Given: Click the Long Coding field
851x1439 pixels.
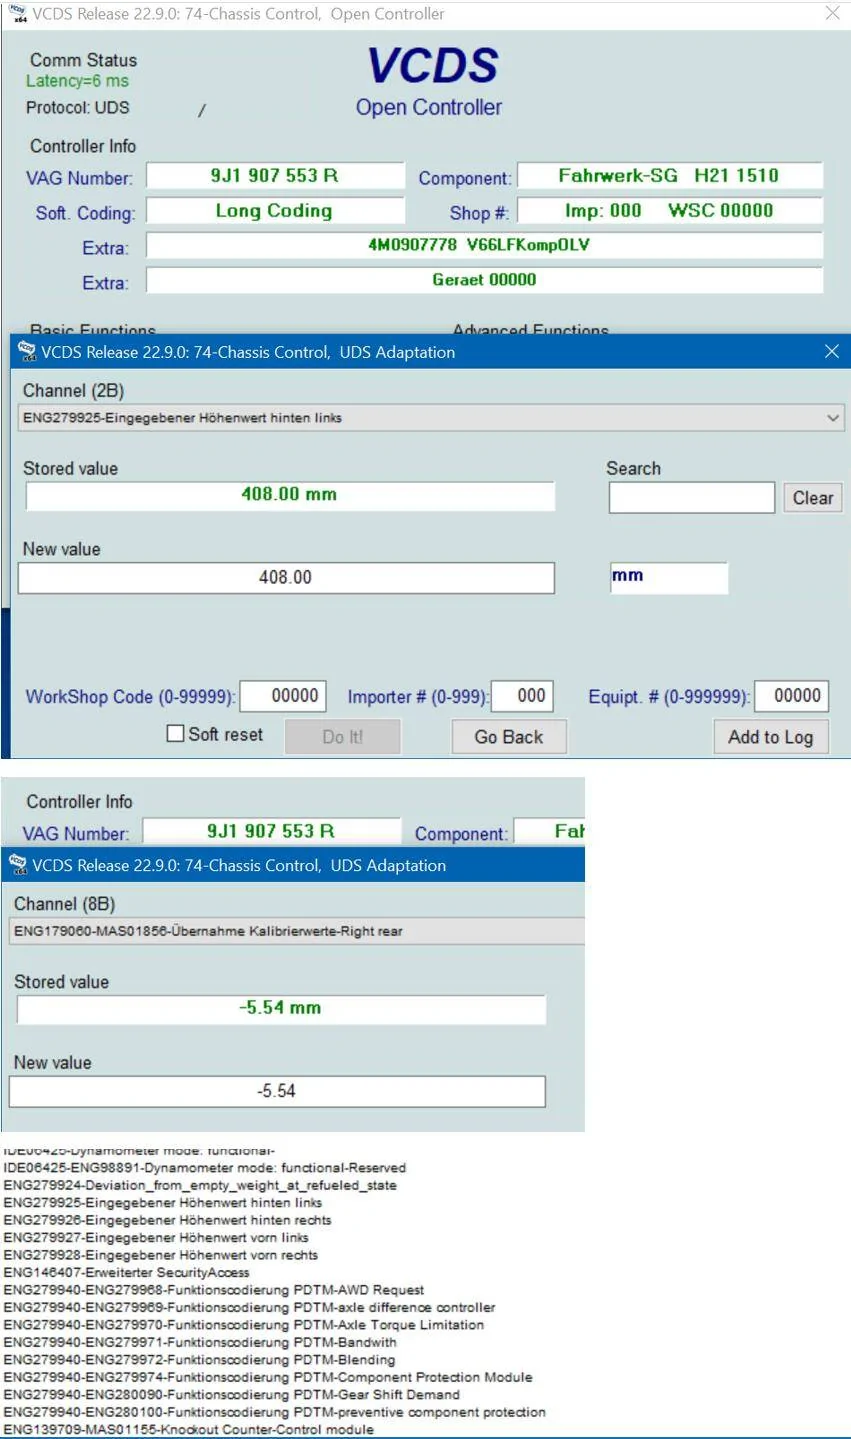Looking at the screenshot, I should (275, 211).
